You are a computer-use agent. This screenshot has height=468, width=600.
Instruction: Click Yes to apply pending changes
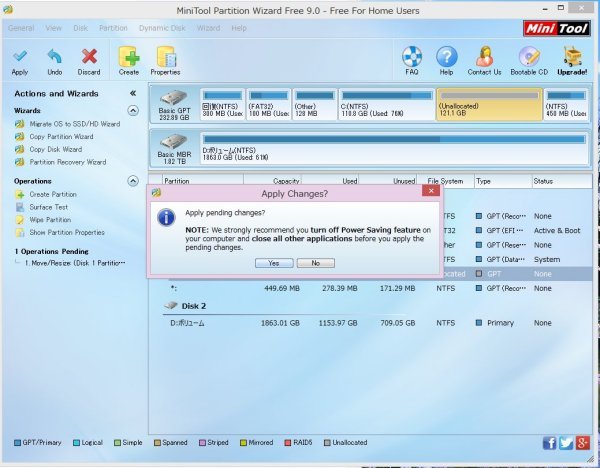pyautogui.click(x=274, y=263)
